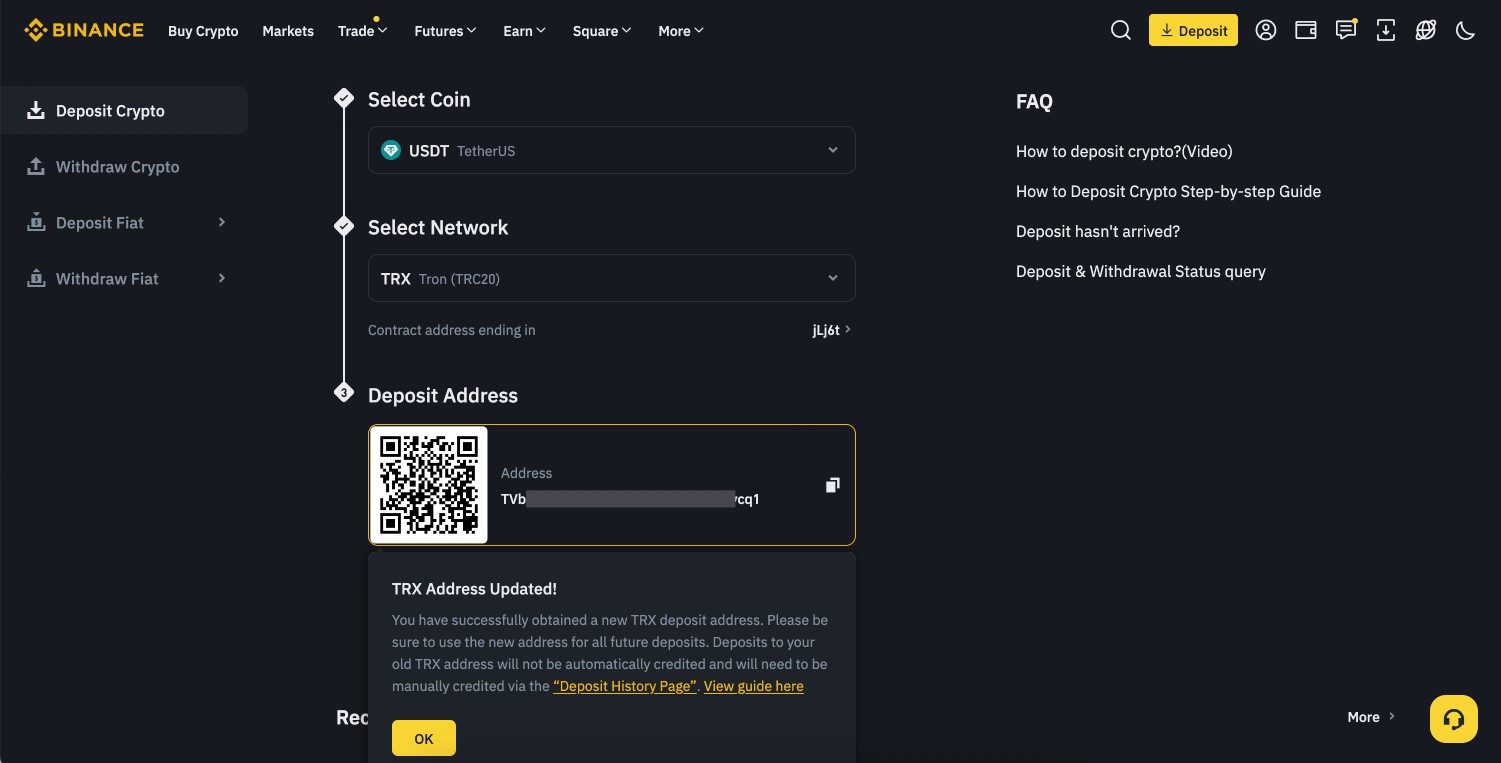Expand the Futures menu
This screenshot has height=763, width=1501.
(446, 31)
